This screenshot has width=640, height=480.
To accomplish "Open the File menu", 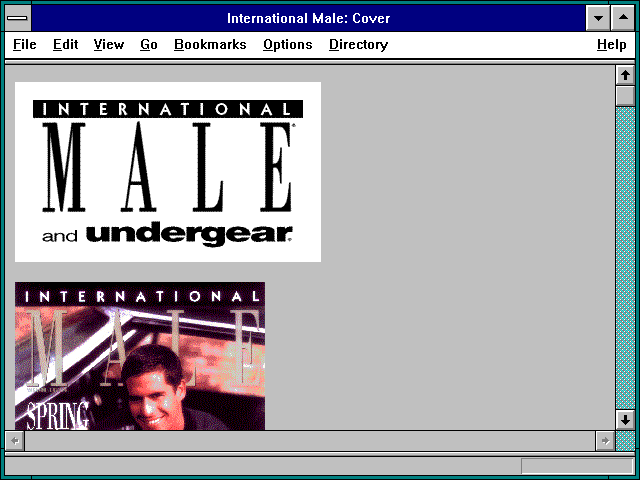I will (24, 44).
